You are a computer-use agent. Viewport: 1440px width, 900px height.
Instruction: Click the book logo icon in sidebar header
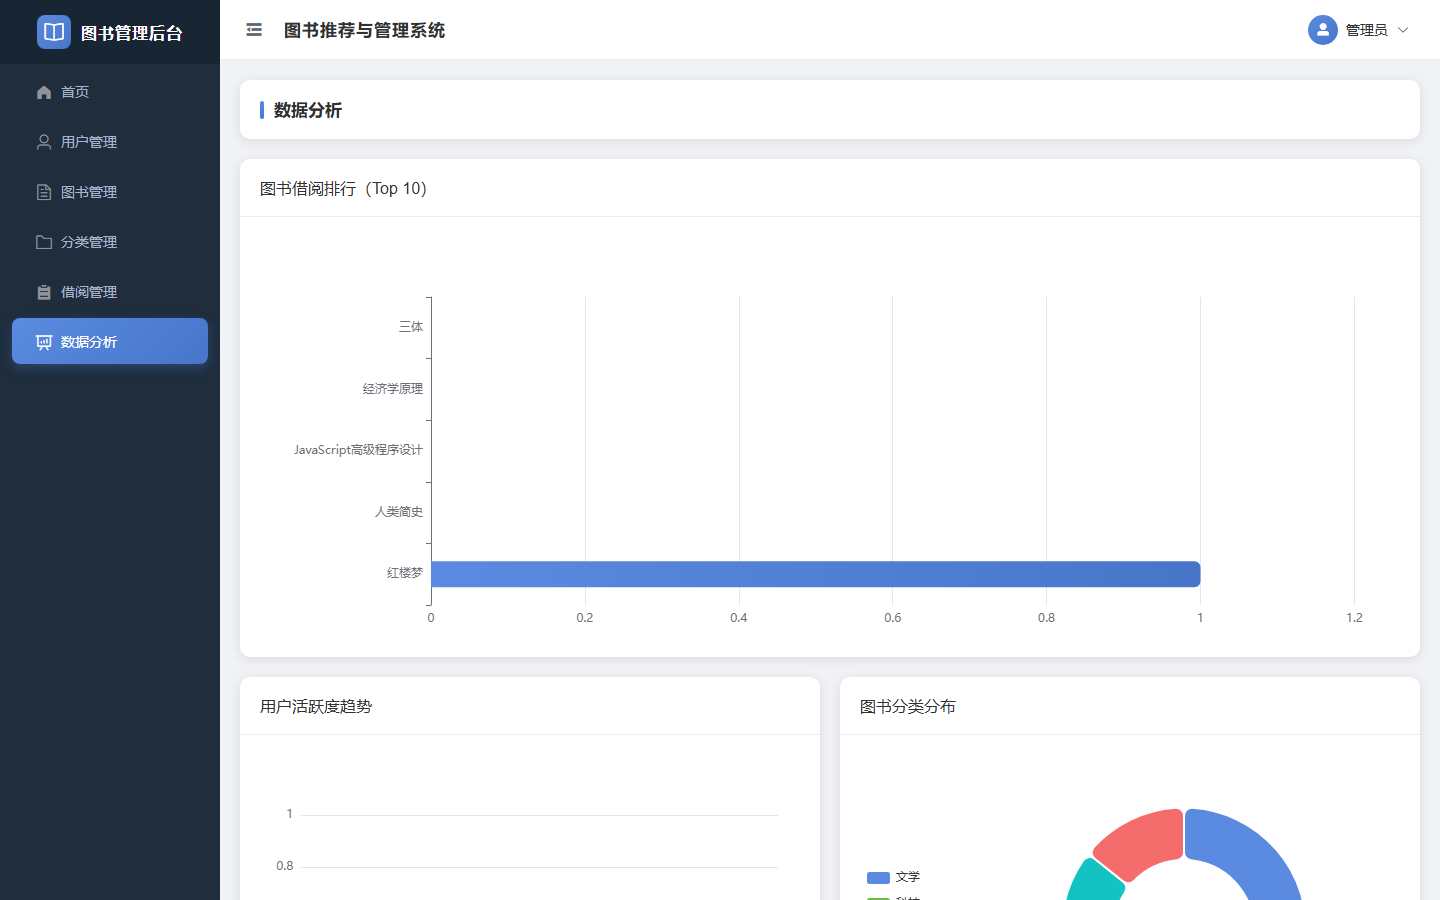(x=54, y=32)
